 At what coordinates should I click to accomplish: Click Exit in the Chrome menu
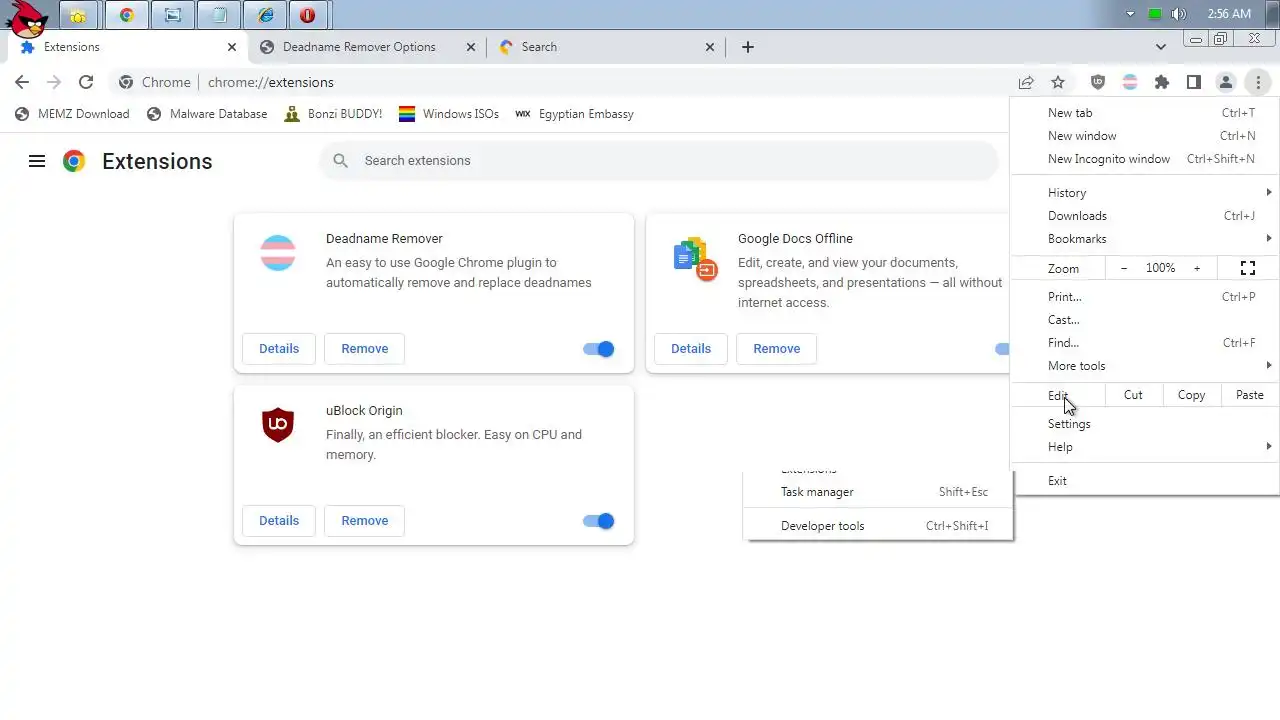[1145, 480]
